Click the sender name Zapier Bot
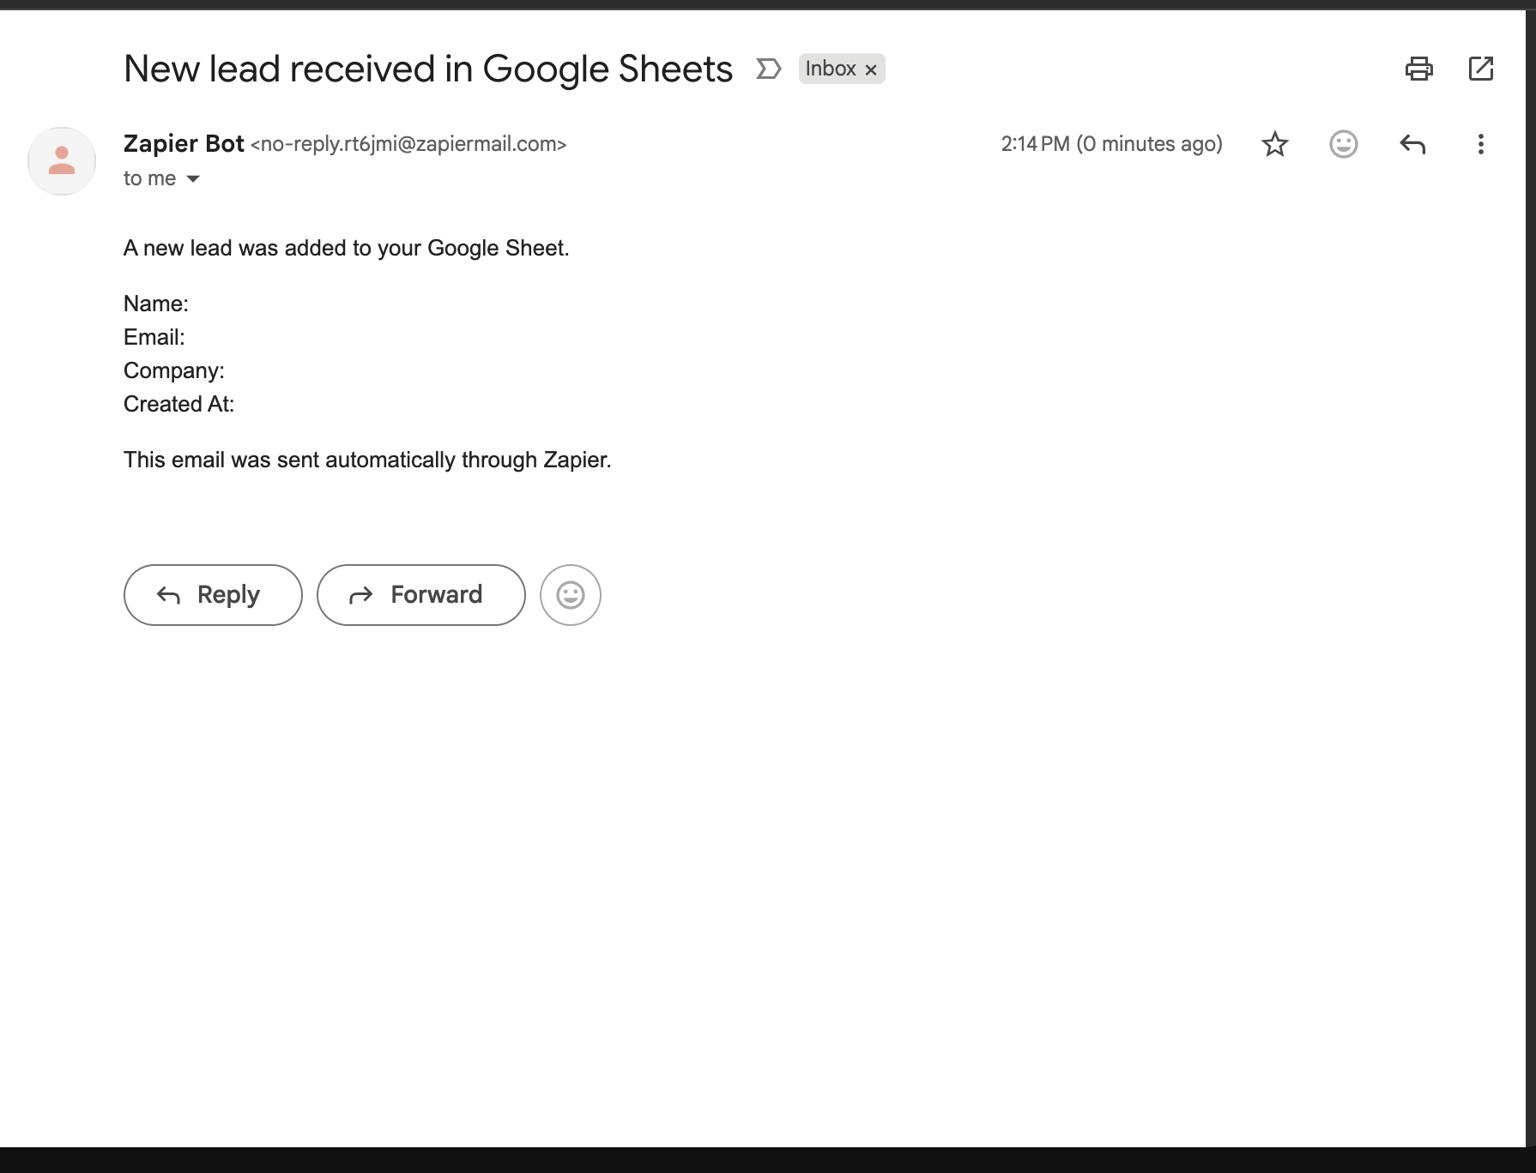 184,144
